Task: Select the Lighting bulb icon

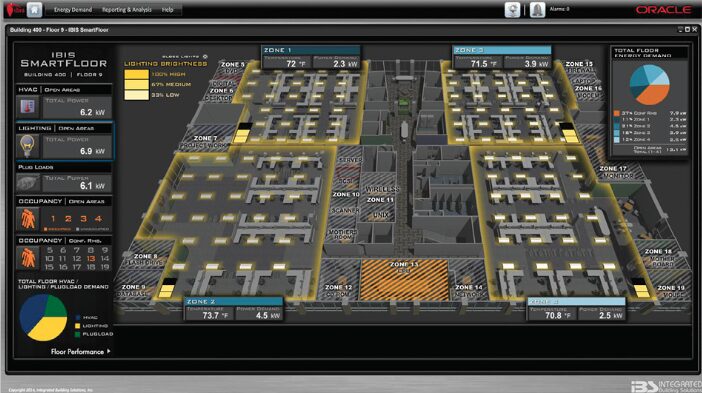Action: point(27,145)
